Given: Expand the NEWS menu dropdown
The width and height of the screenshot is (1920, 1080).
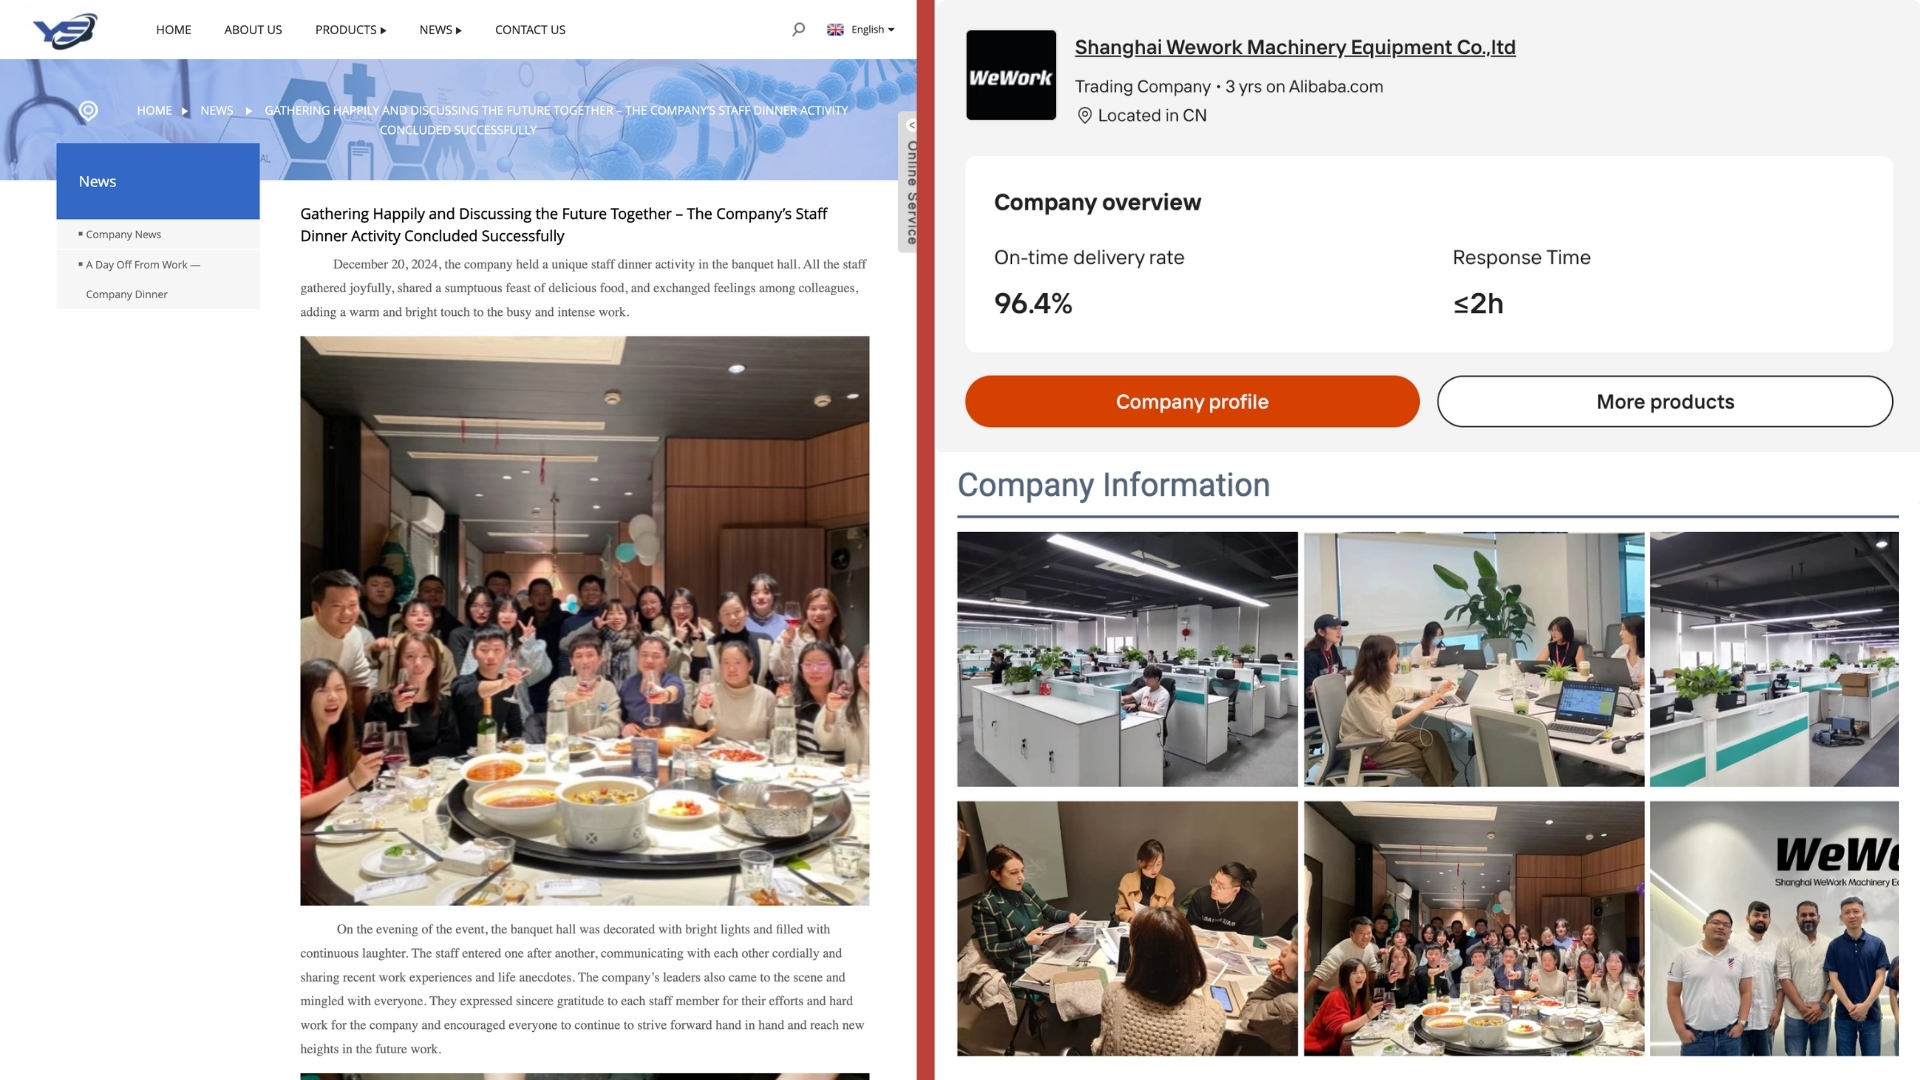Looking at the screenshot, I should 440,29.
